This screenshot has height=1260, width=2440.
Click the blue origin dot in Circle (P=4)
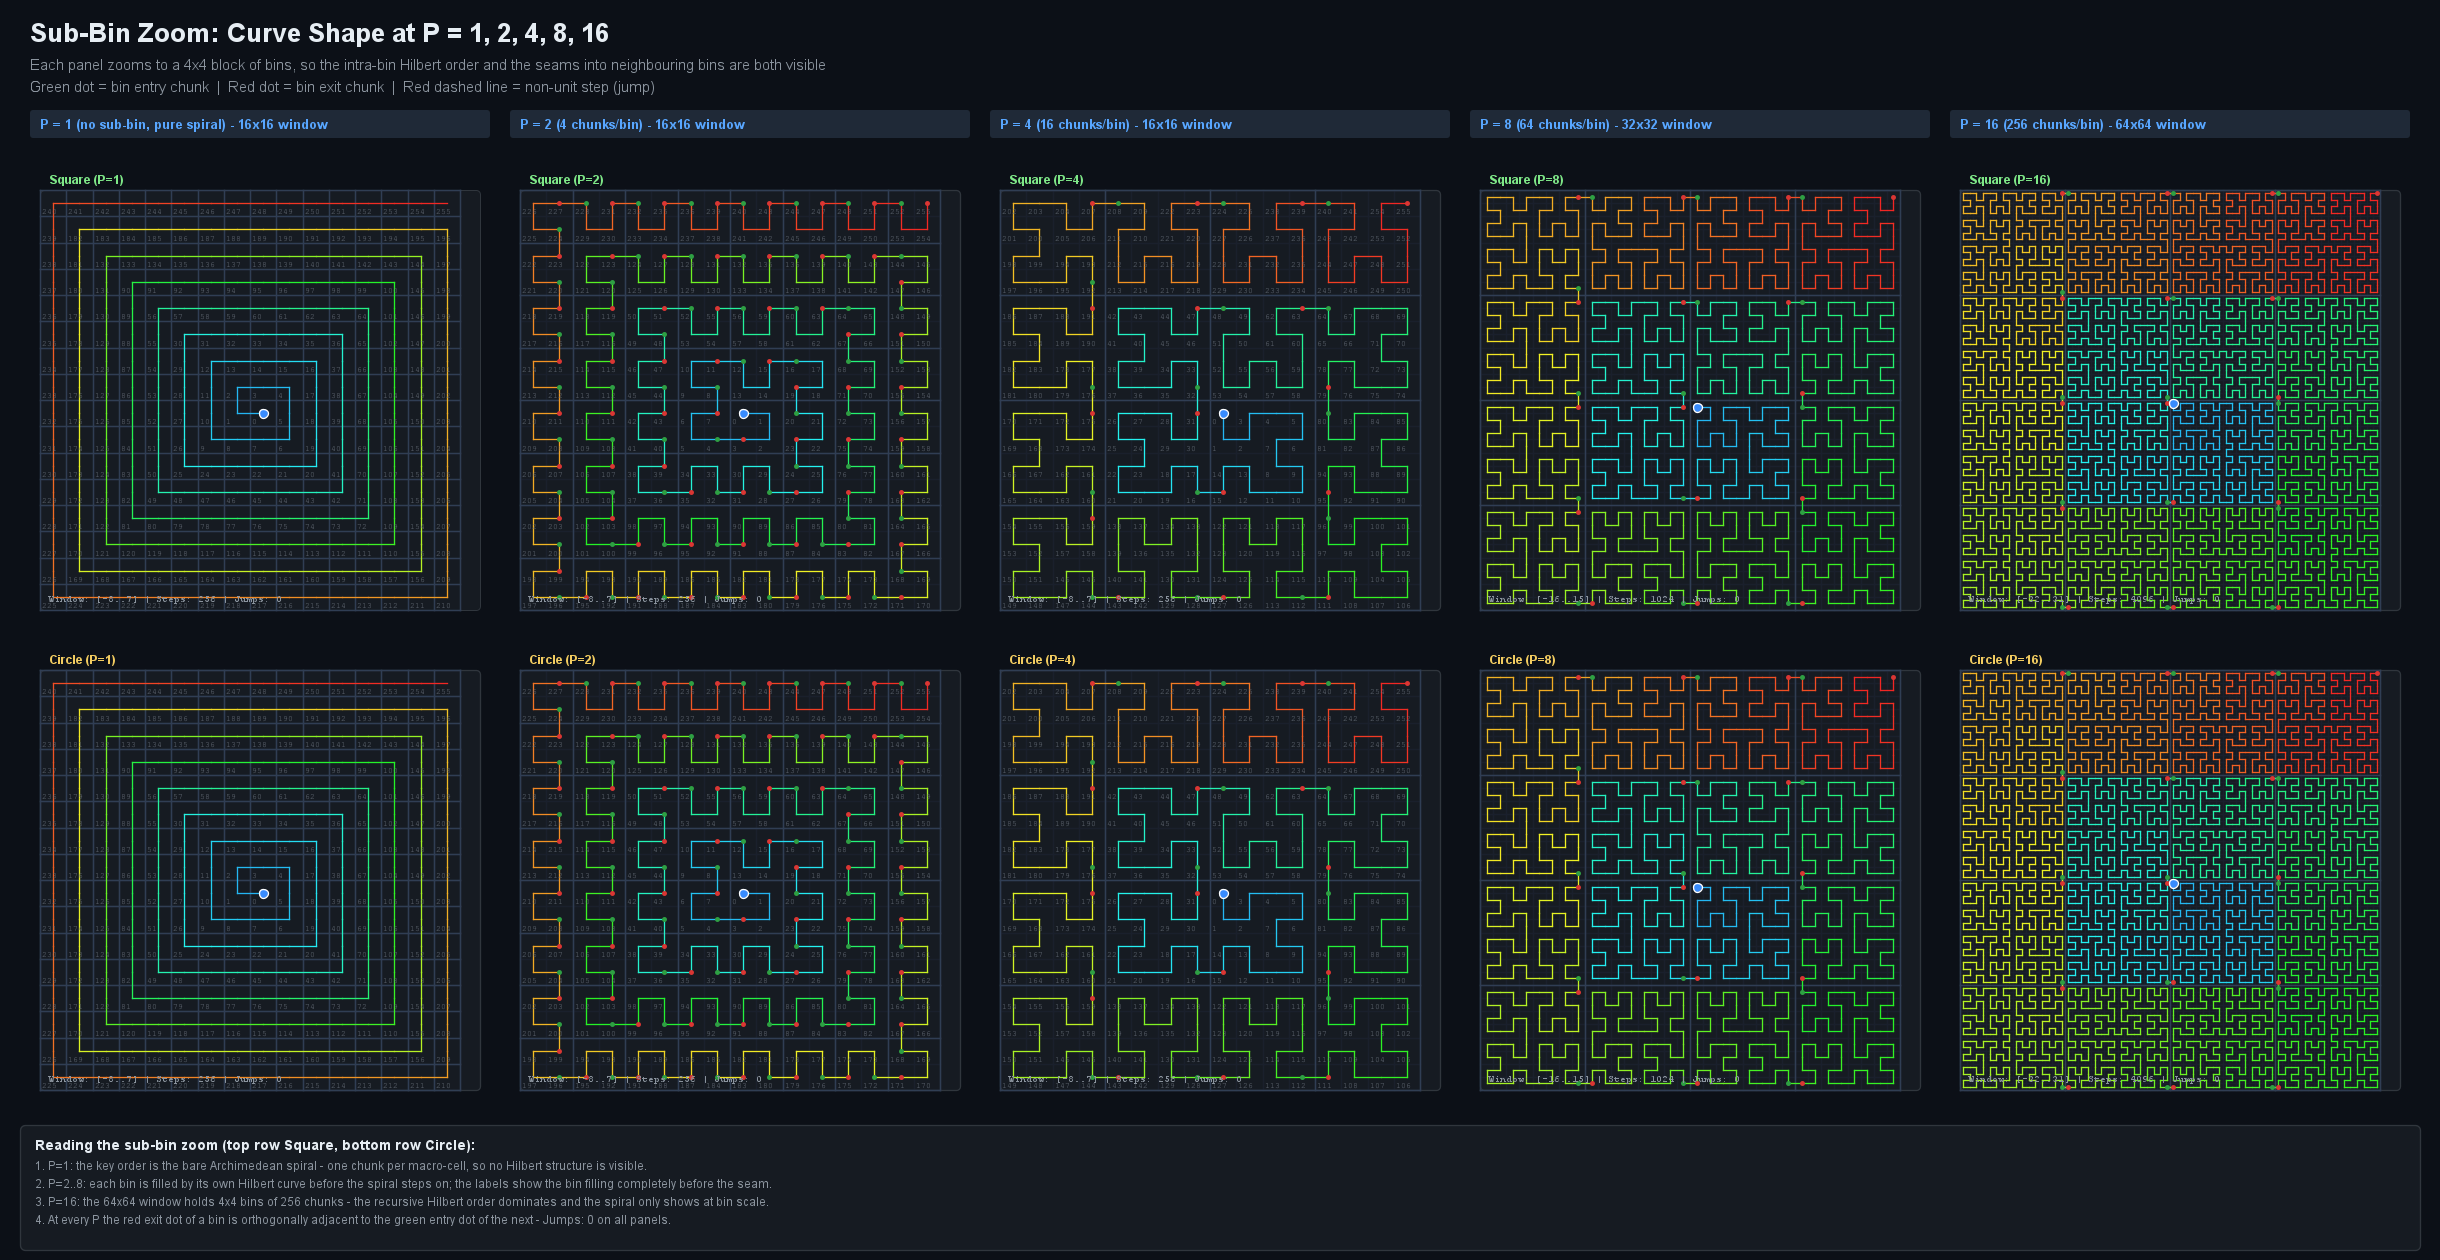1224,894
